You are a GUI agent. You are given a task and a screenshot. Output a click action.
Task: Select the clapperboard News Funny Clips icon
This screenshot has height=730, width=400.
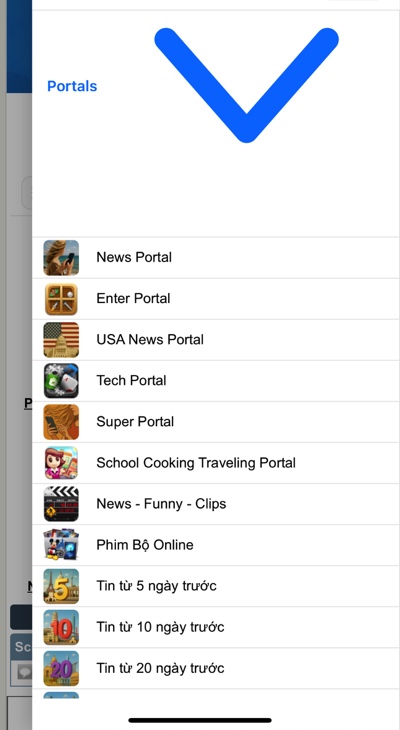click(61, 504)
